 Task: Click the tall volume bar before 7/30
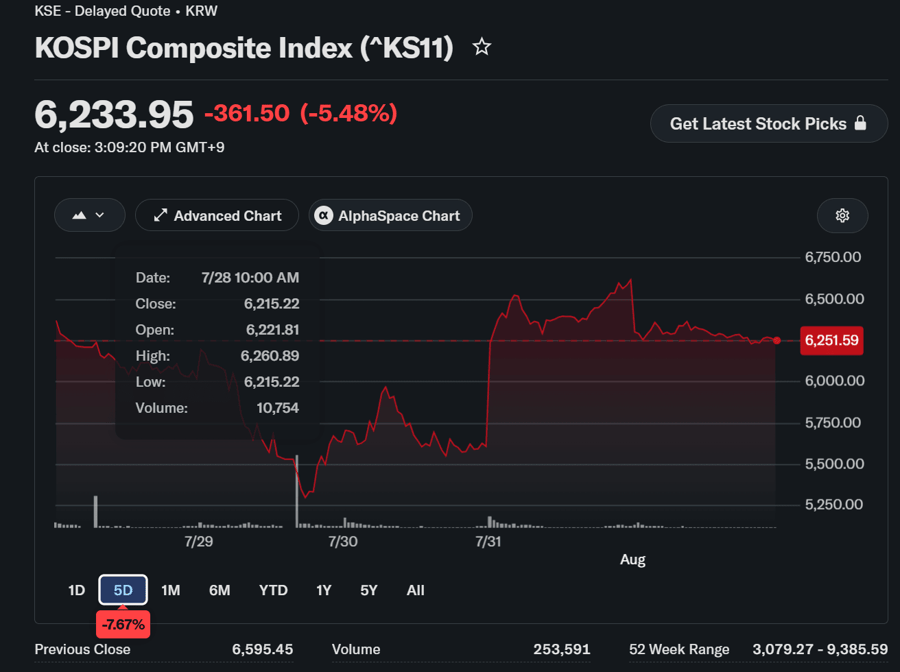[297, 491]
